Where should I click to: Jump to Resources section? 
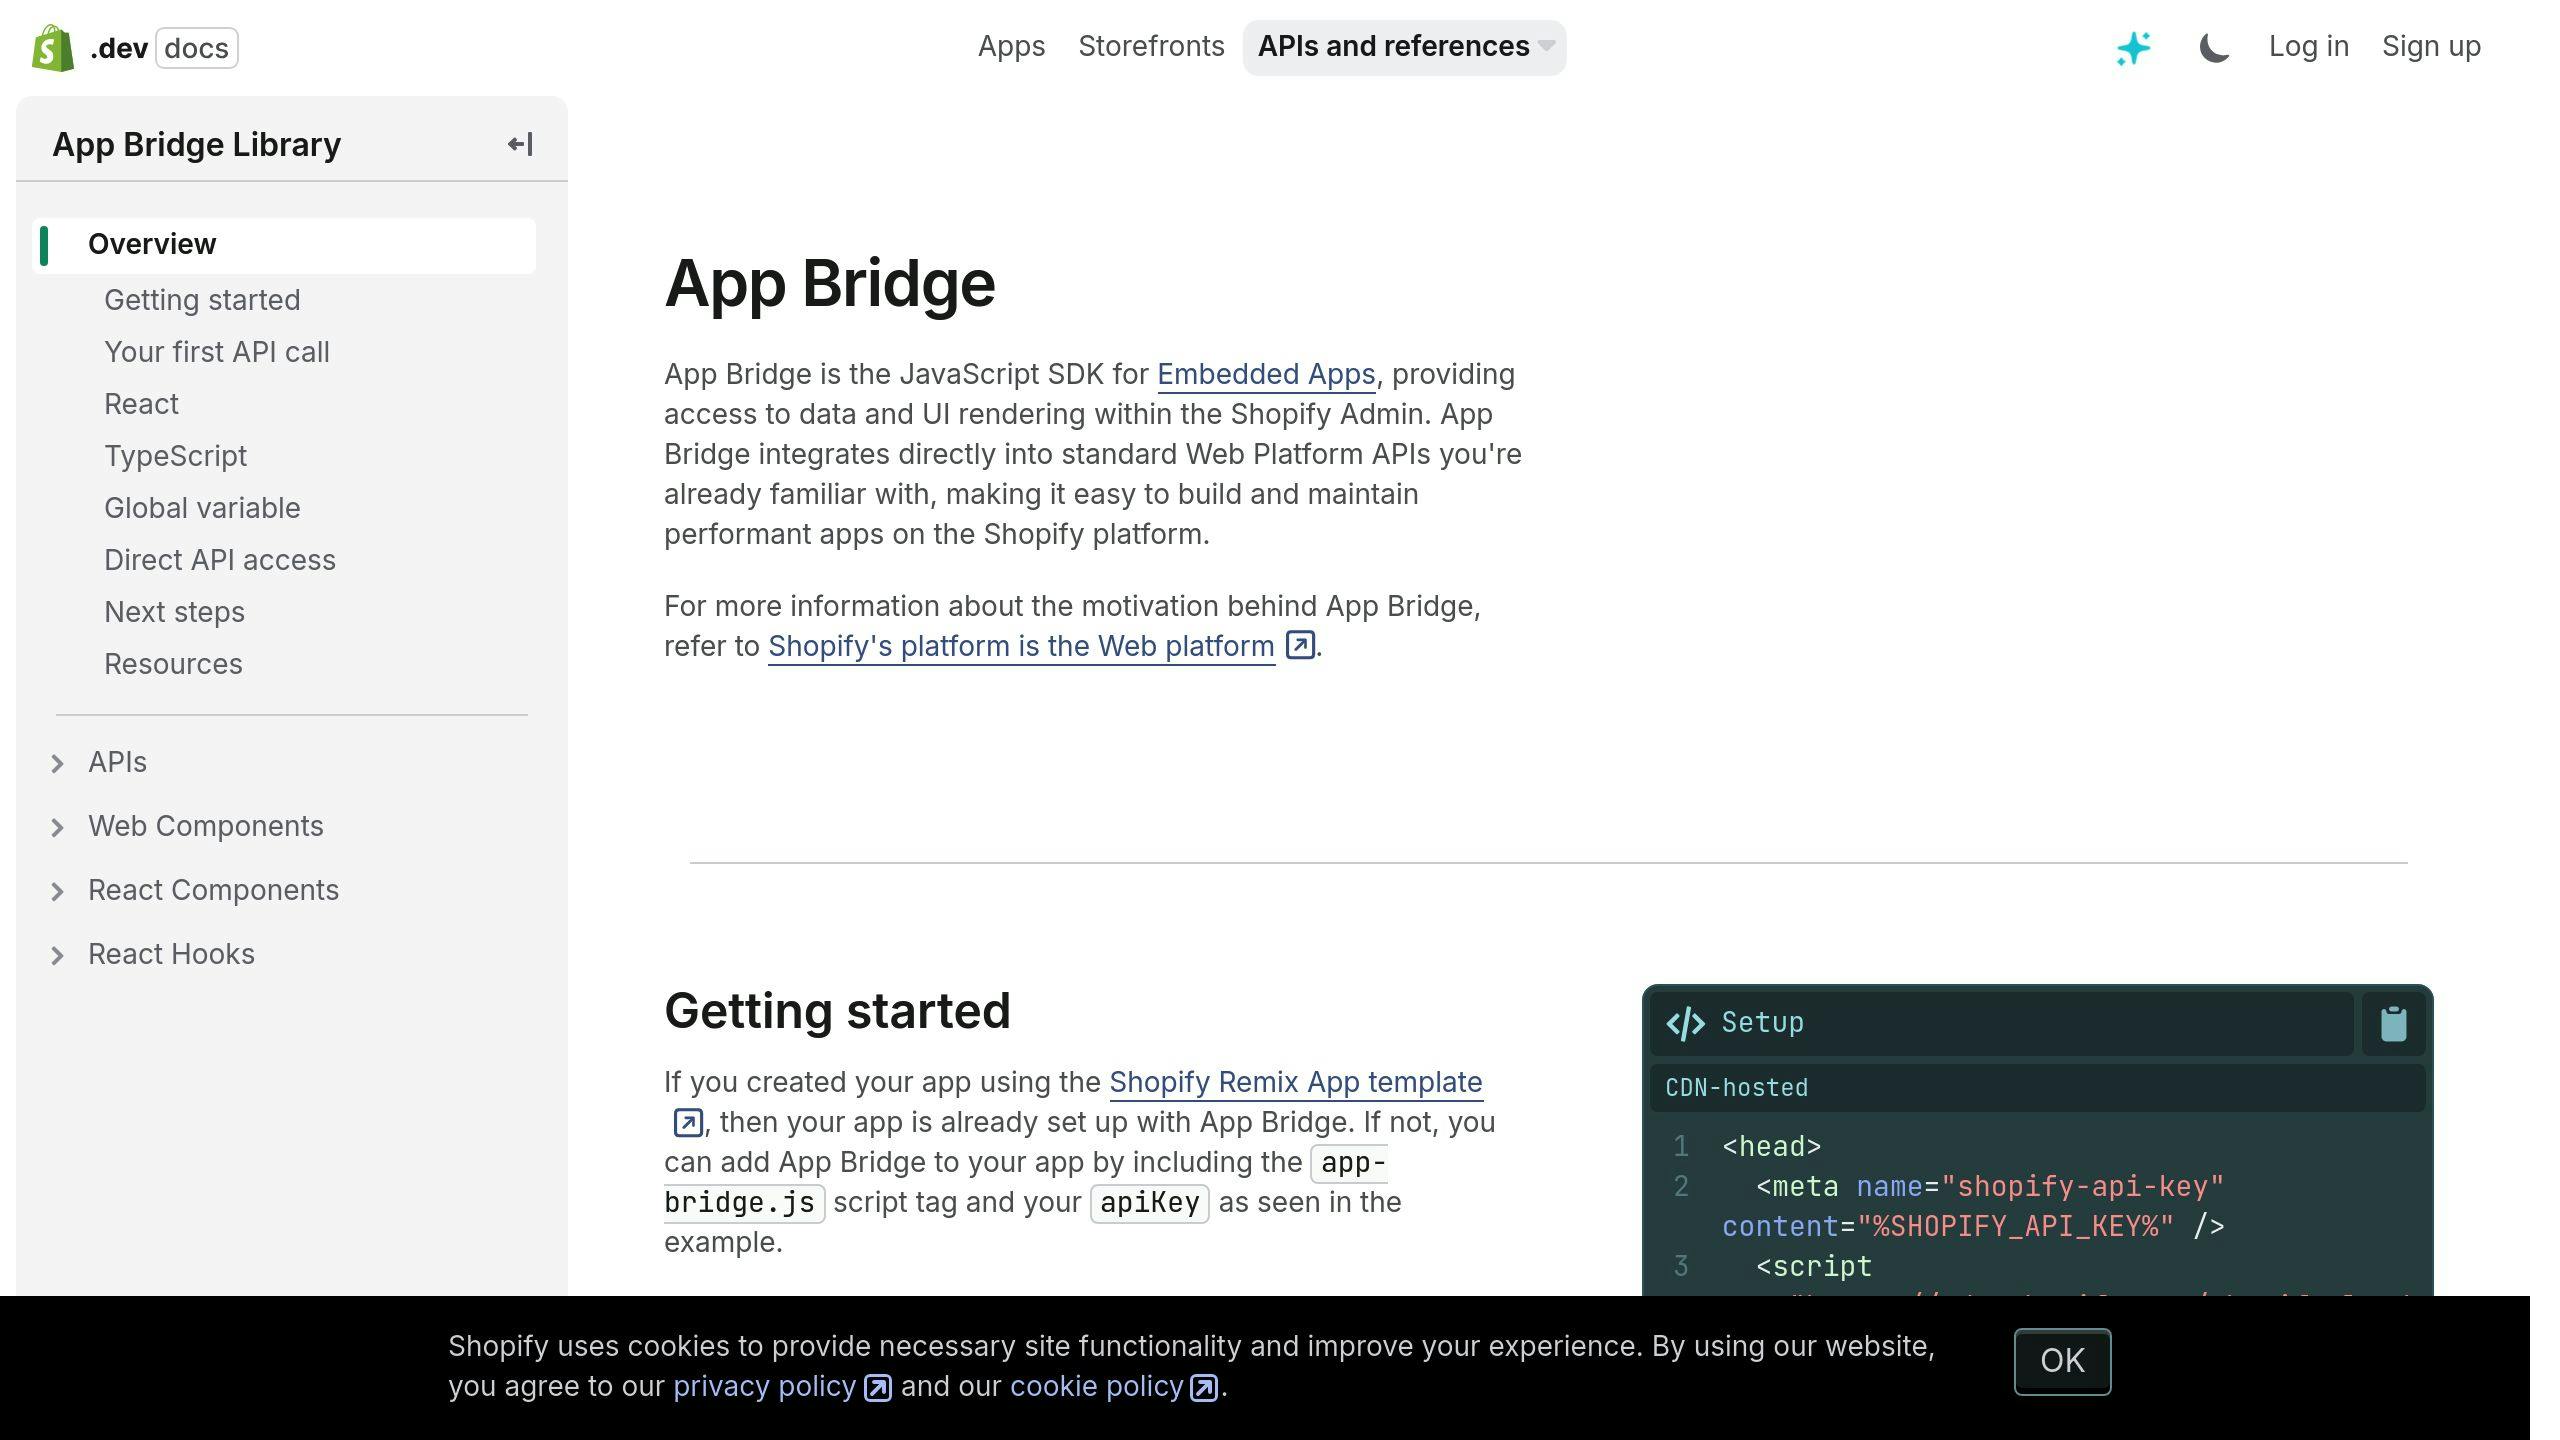point(173,664)
